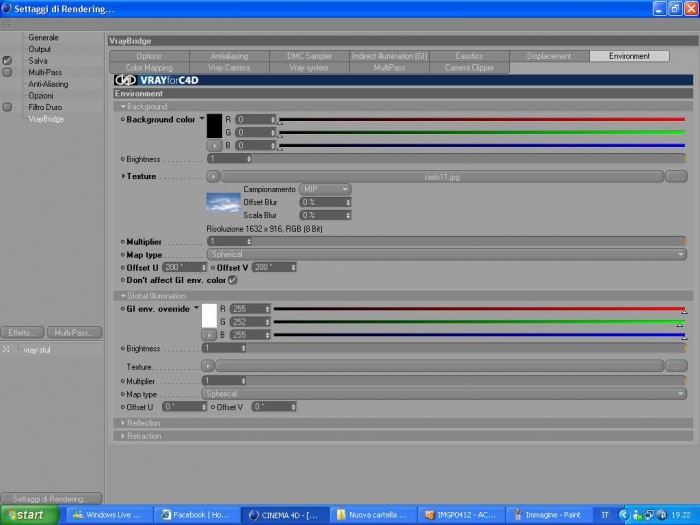Image resolution: width=700 pixels, height=525 pixels.
Task: Switch to Immagine - Paint in taskbar
Action: tap(548, 515)
